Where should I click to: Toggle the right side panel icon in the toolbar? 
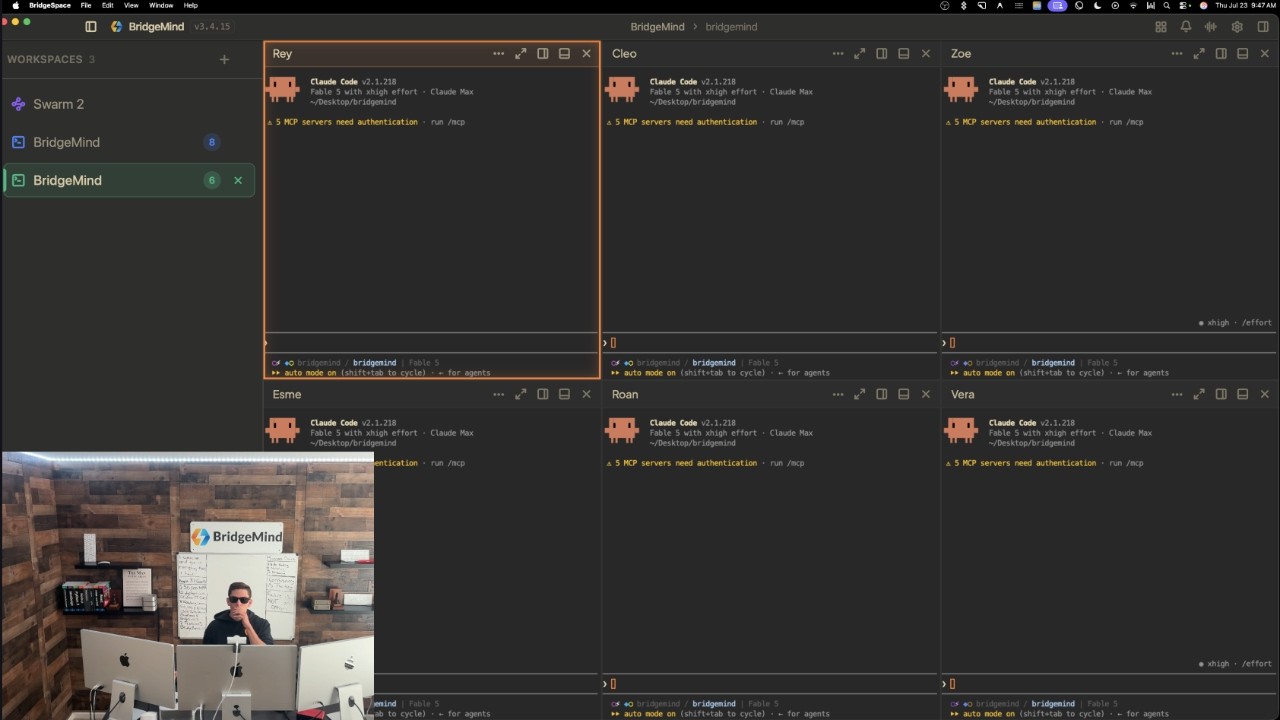pyautogui.click(x=1263, y=27)
